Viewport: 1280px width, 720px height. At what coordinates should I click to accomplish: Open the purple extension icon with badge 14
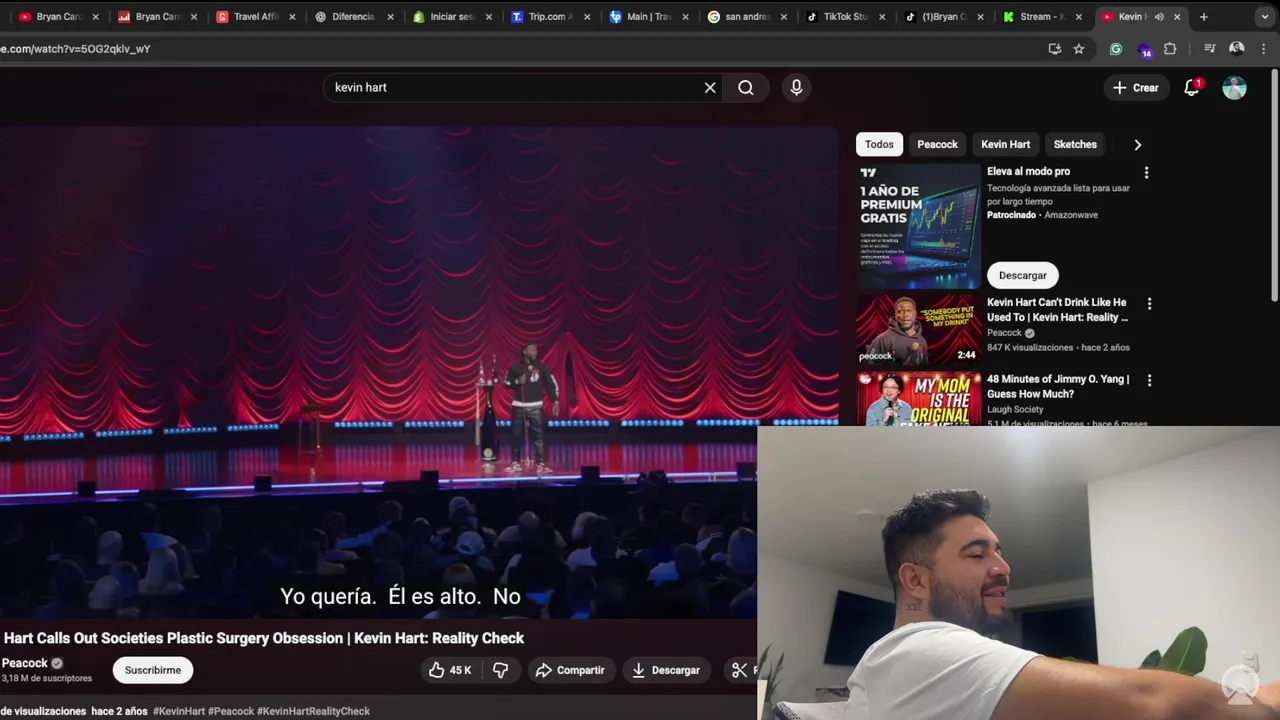[1144, 49]
